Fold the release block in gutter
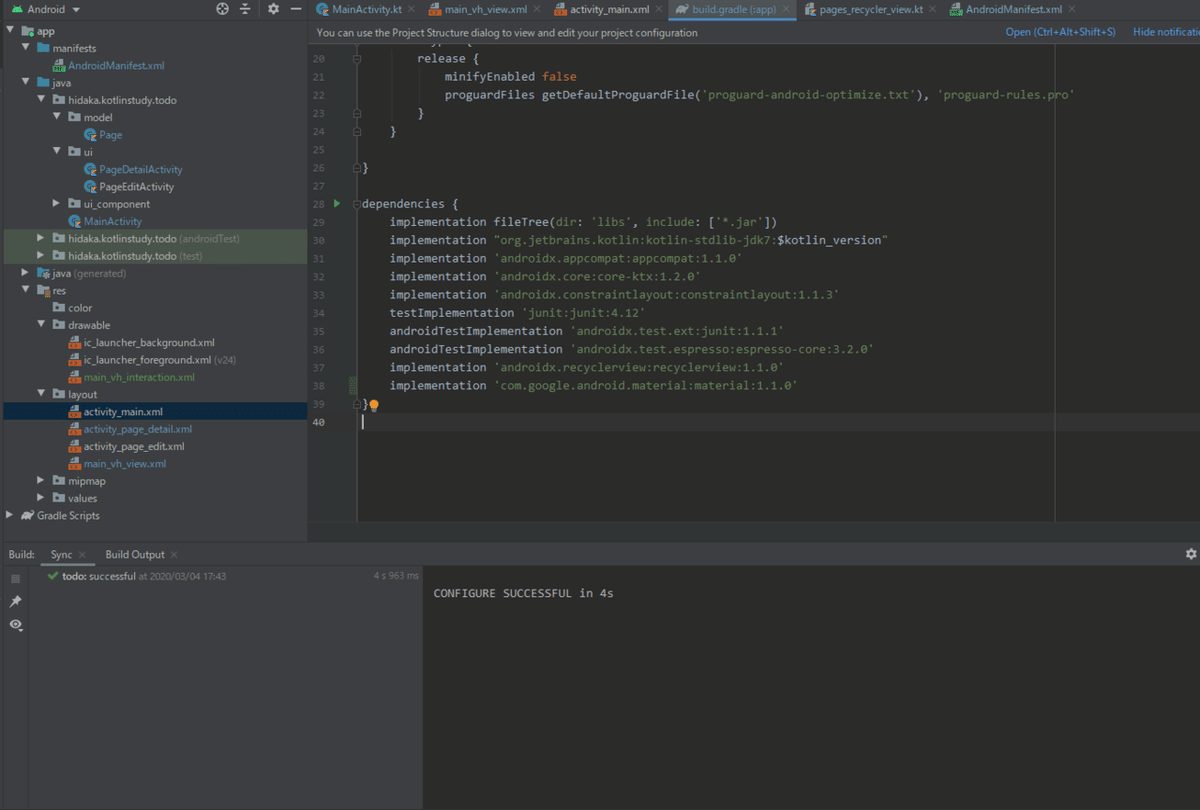 click(357, 59)
